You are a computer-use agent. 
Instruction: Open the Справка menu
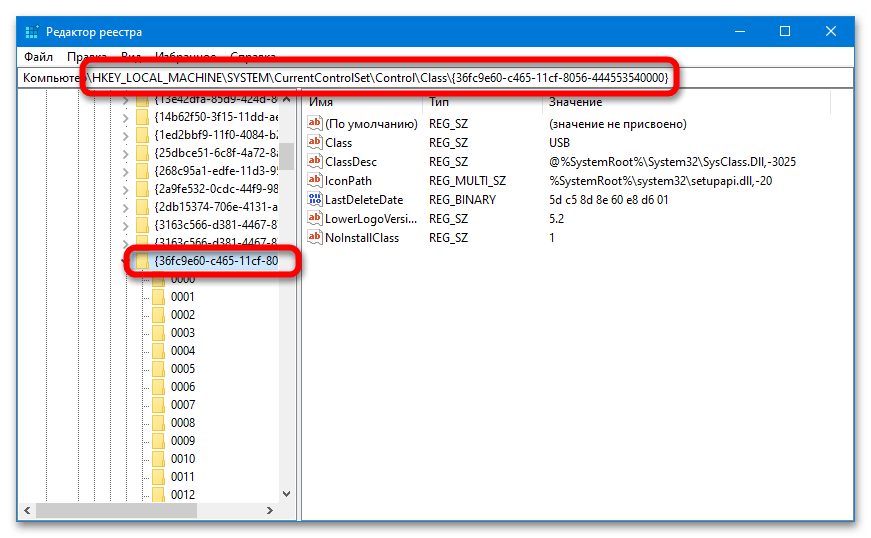click(x=253, y=57)
